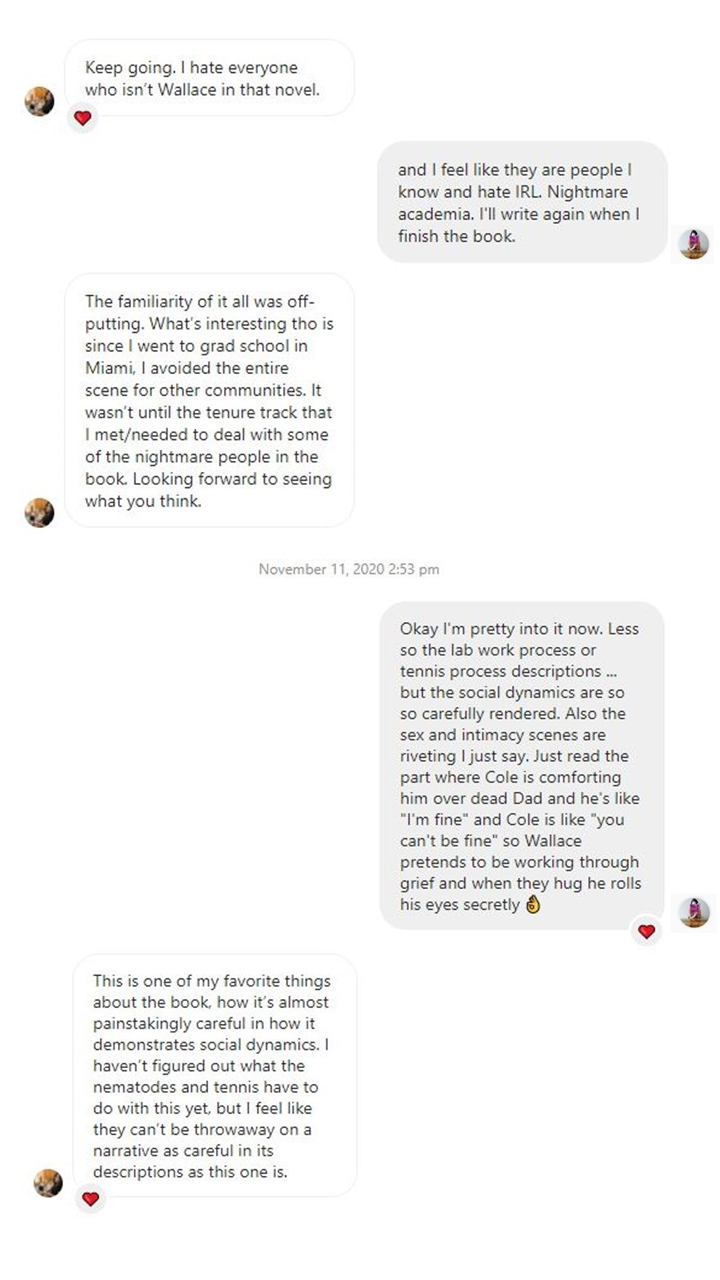Viewport: 720px width, 1280px height.
Task: Open the sender avatar beside "Nightmare academia" message
Action: pyautogui.click(x=693, y=243)
